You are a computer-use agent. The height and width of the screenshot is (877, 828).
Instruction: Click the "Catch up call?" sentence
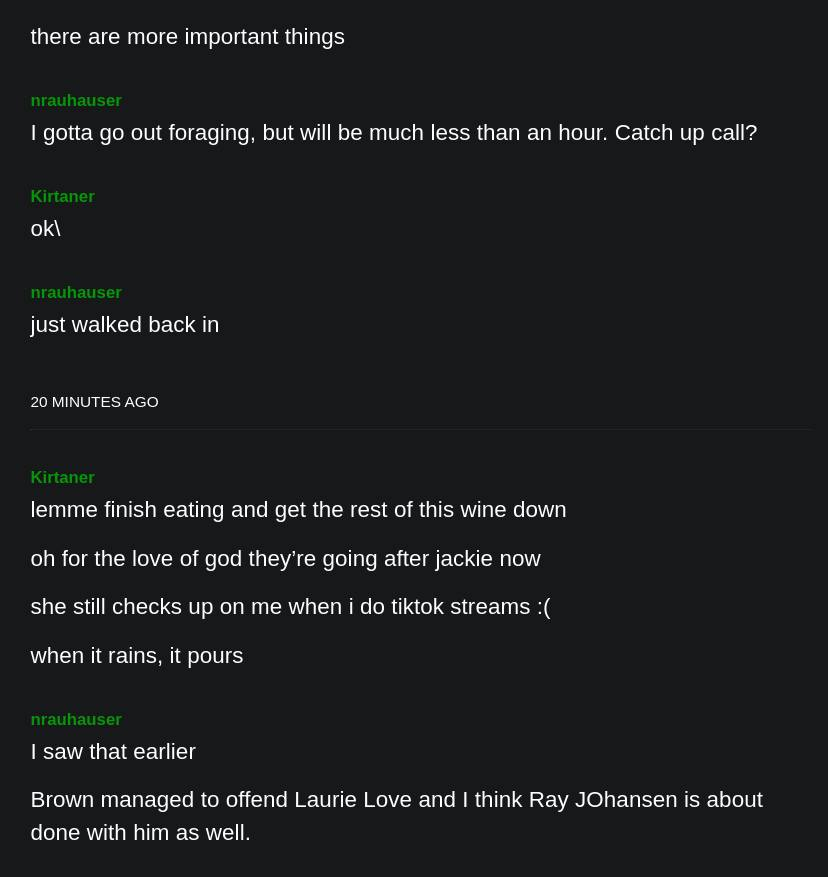click(x=685, y=133)
